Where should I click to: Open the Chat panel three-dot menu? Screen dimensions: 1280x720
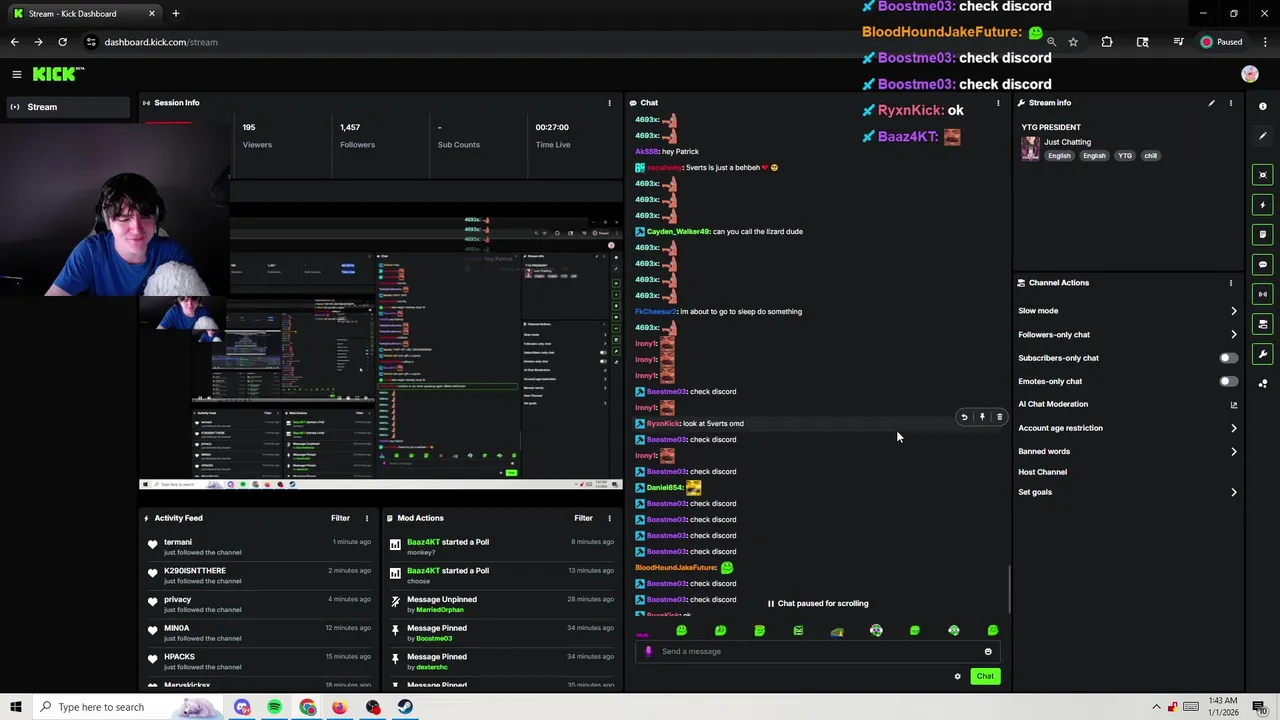(x=997, y=103)
